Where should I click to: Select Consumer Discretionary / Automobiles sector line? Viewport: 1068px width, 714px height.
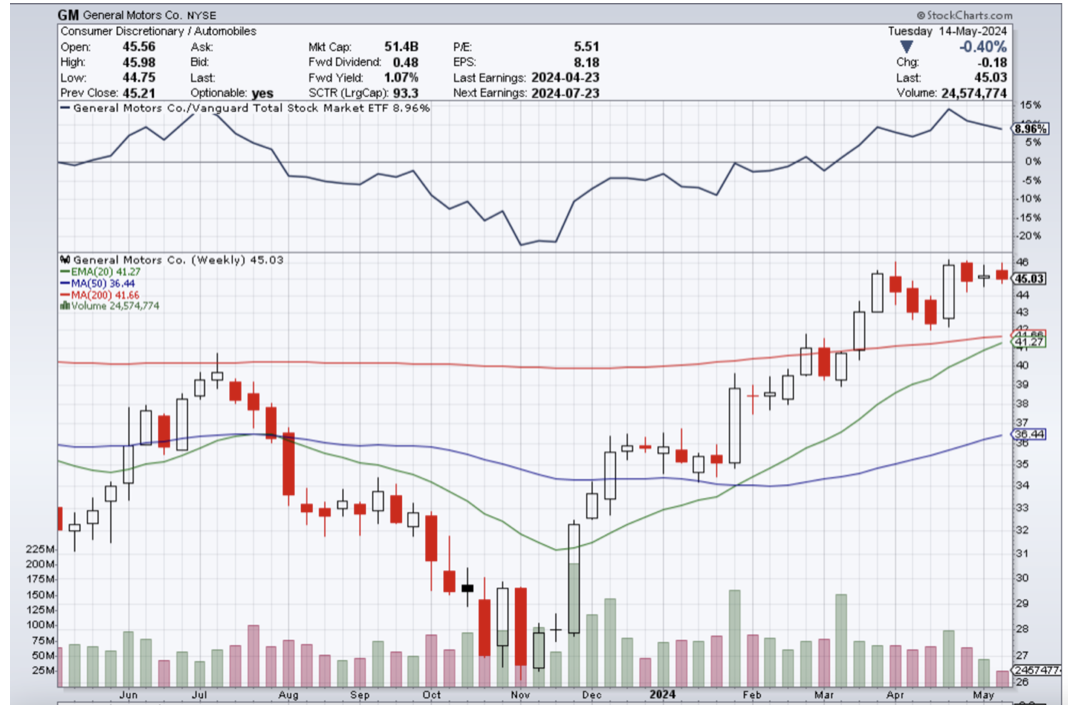tap(158, 31)
